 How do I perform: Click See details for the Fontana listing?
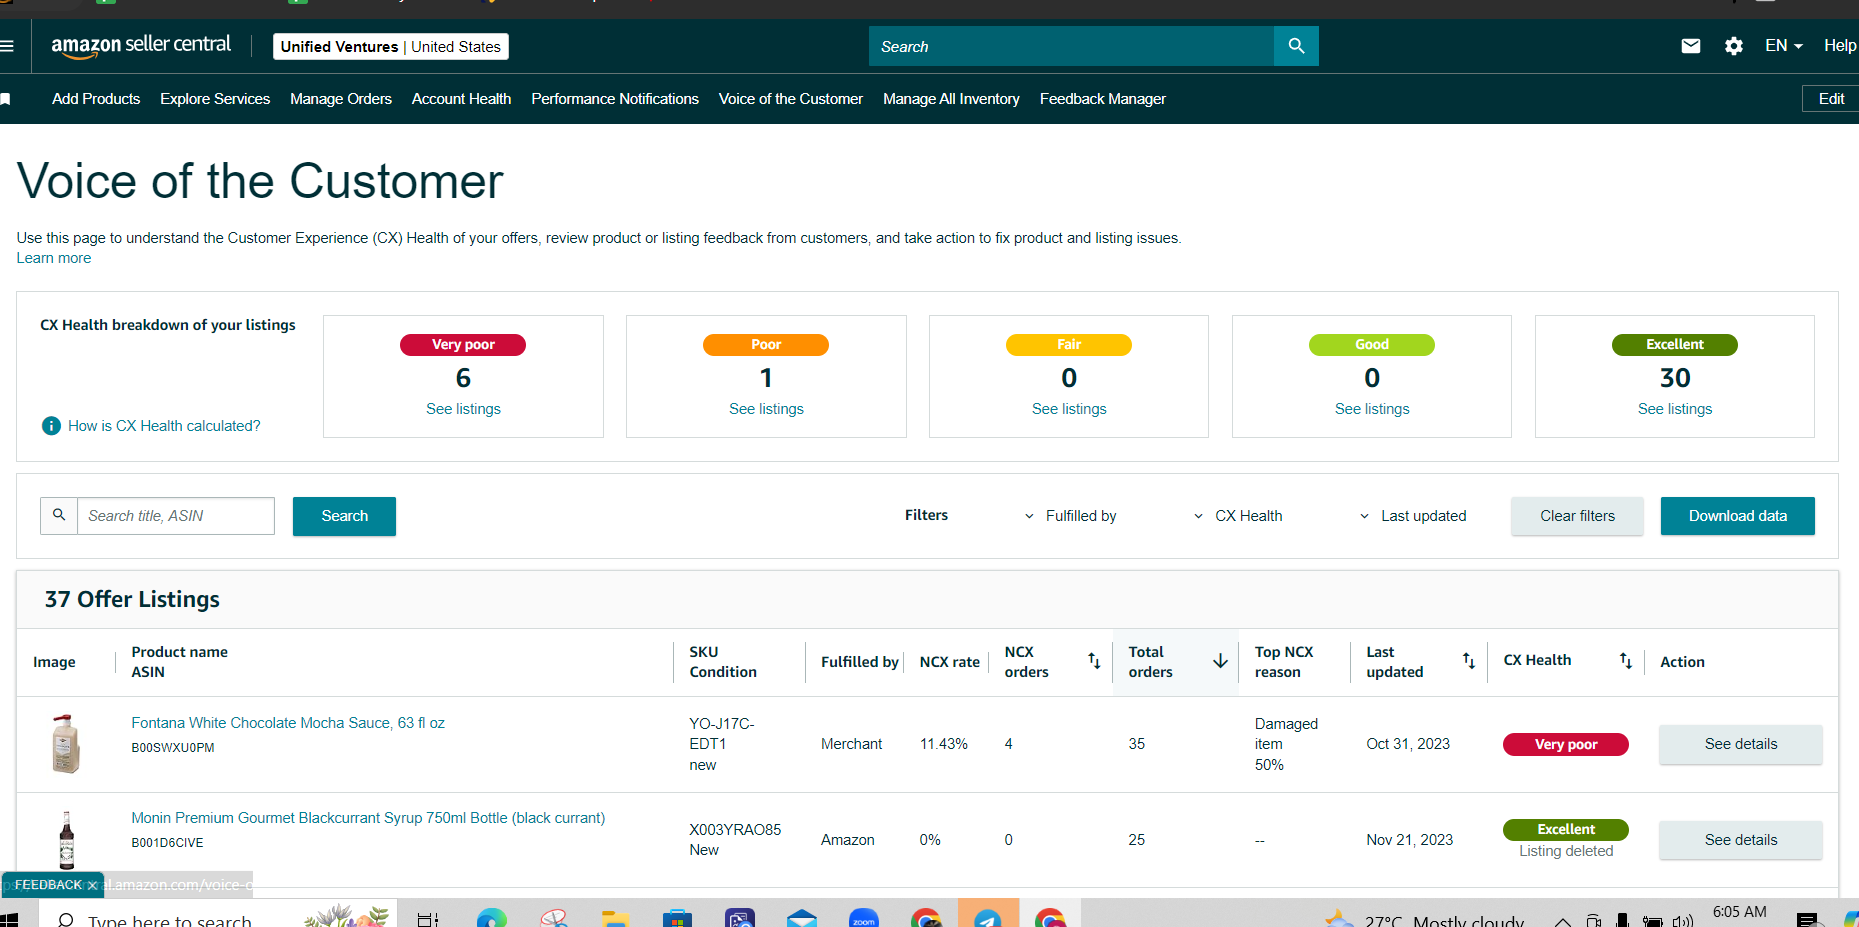[1741, 744]
